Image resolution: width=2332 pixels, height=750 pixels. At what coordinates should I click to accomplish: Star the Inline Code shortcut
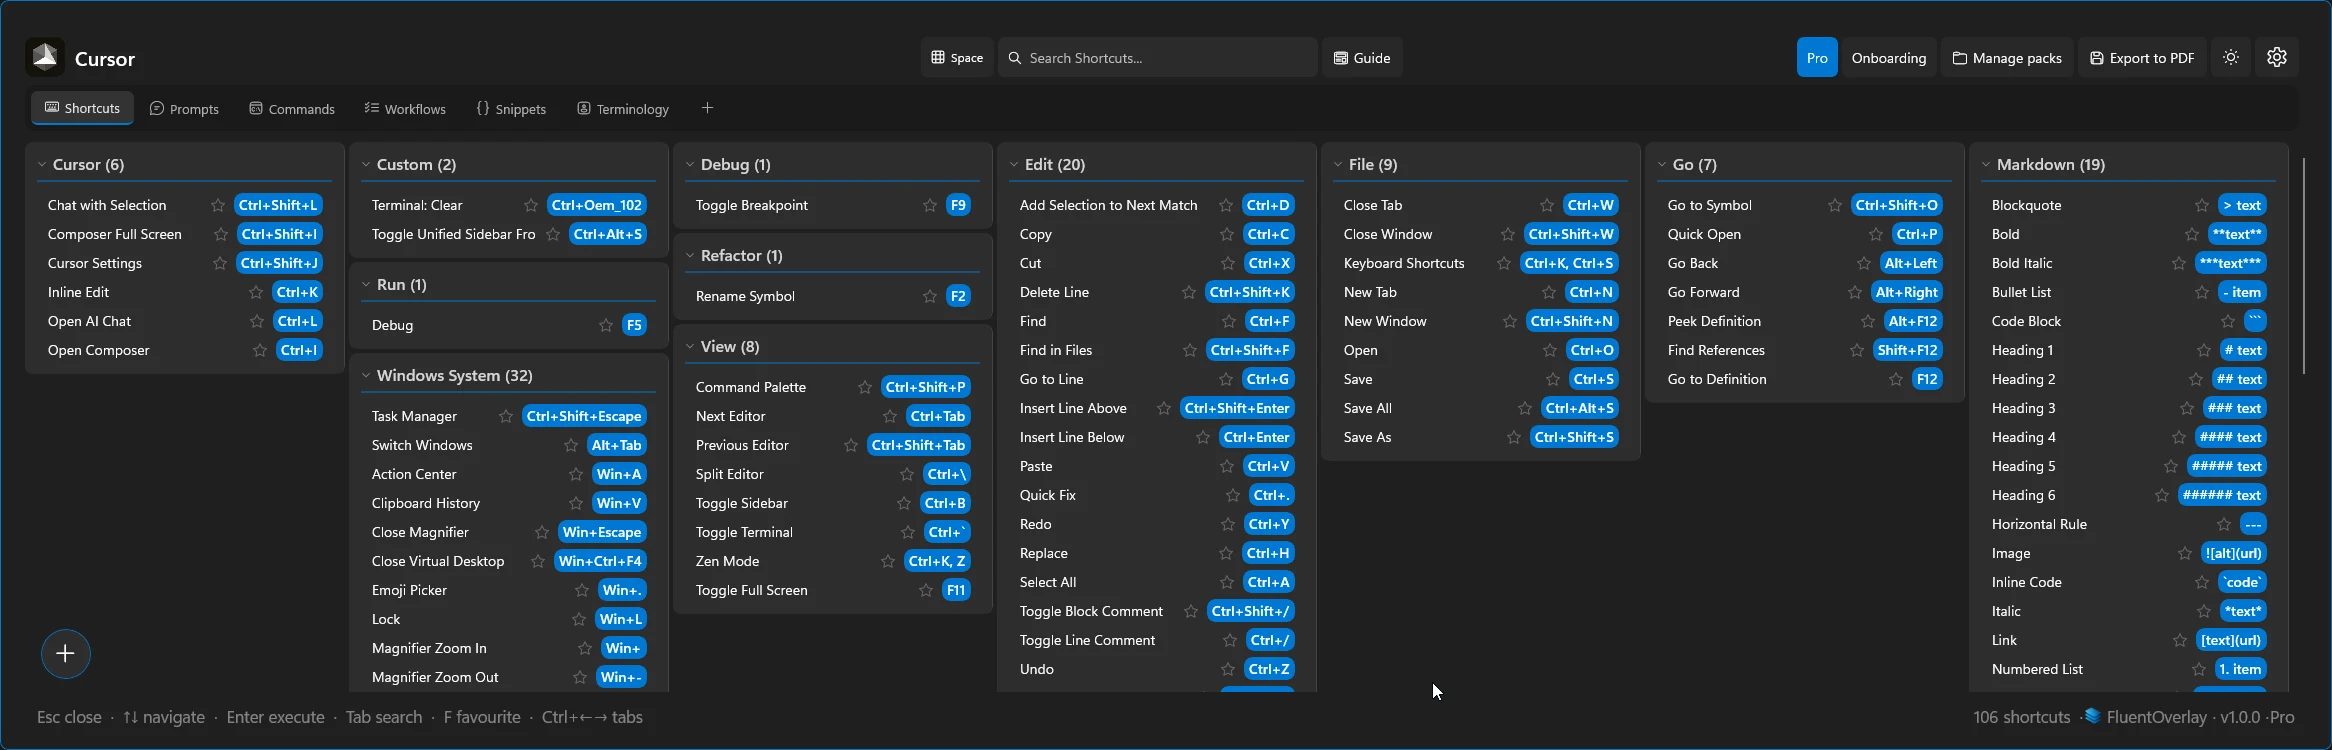click(2202, 582)
